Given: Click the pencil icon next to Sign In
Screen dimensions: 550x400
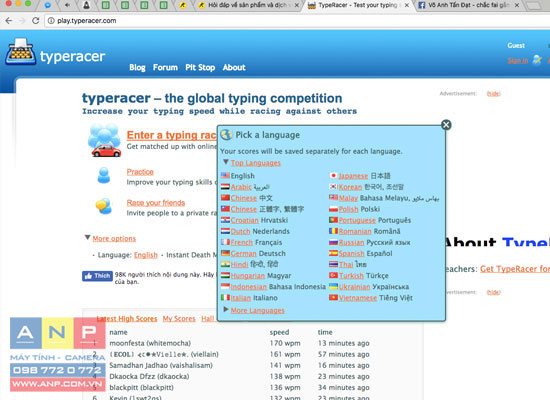Looking at the screenshot, I should [537, 60].
